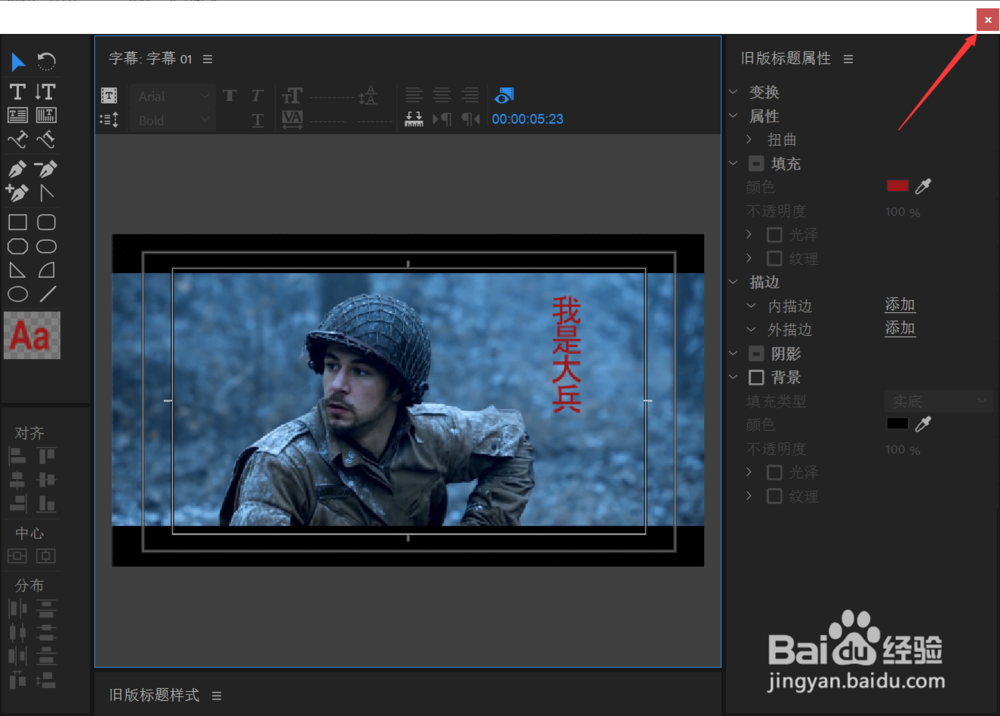The height and width of the screenshot is (716, 1000).
Task: Enable 光泽 checkbox under 填充
Action: (x=775, y=235)
